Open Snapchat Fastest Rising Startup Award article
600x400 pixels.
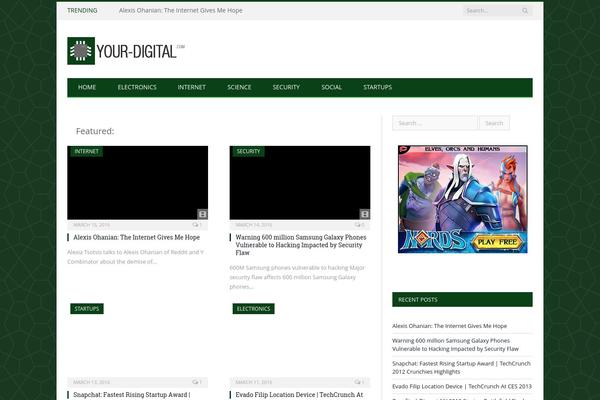[x=132, y=395]
